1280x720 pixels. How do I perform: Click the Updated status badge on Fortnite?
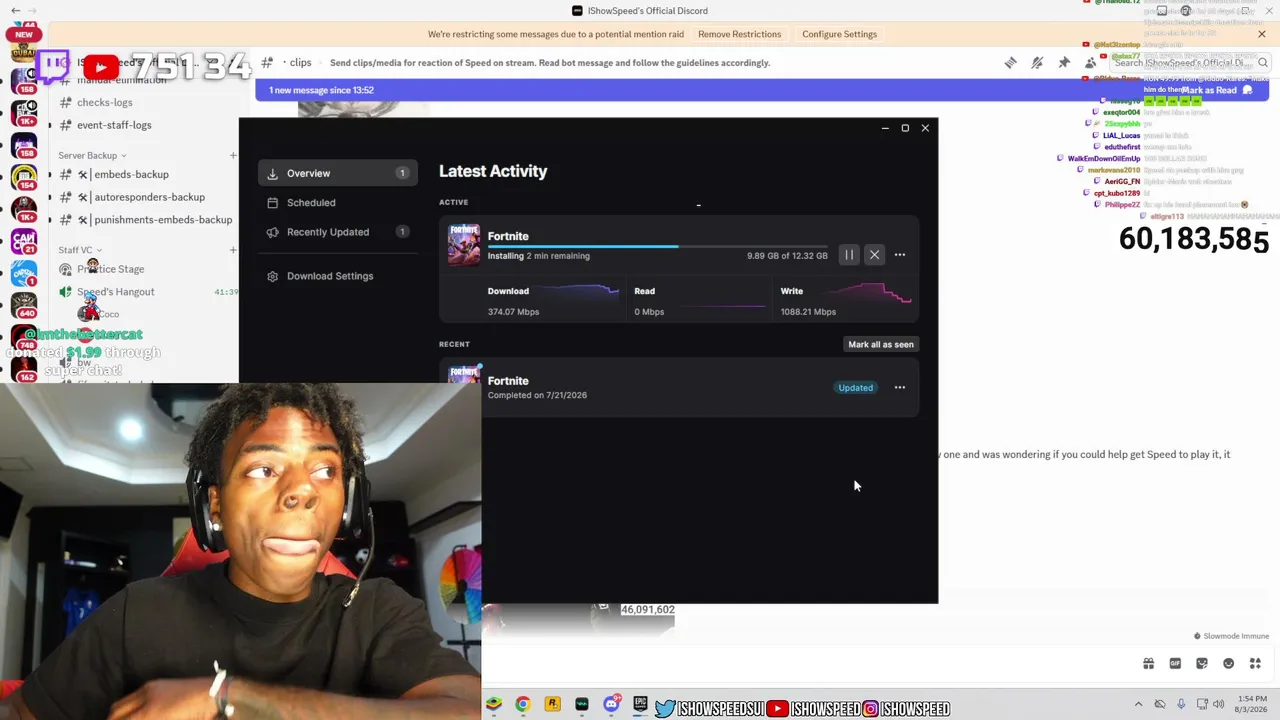point(856,387)
